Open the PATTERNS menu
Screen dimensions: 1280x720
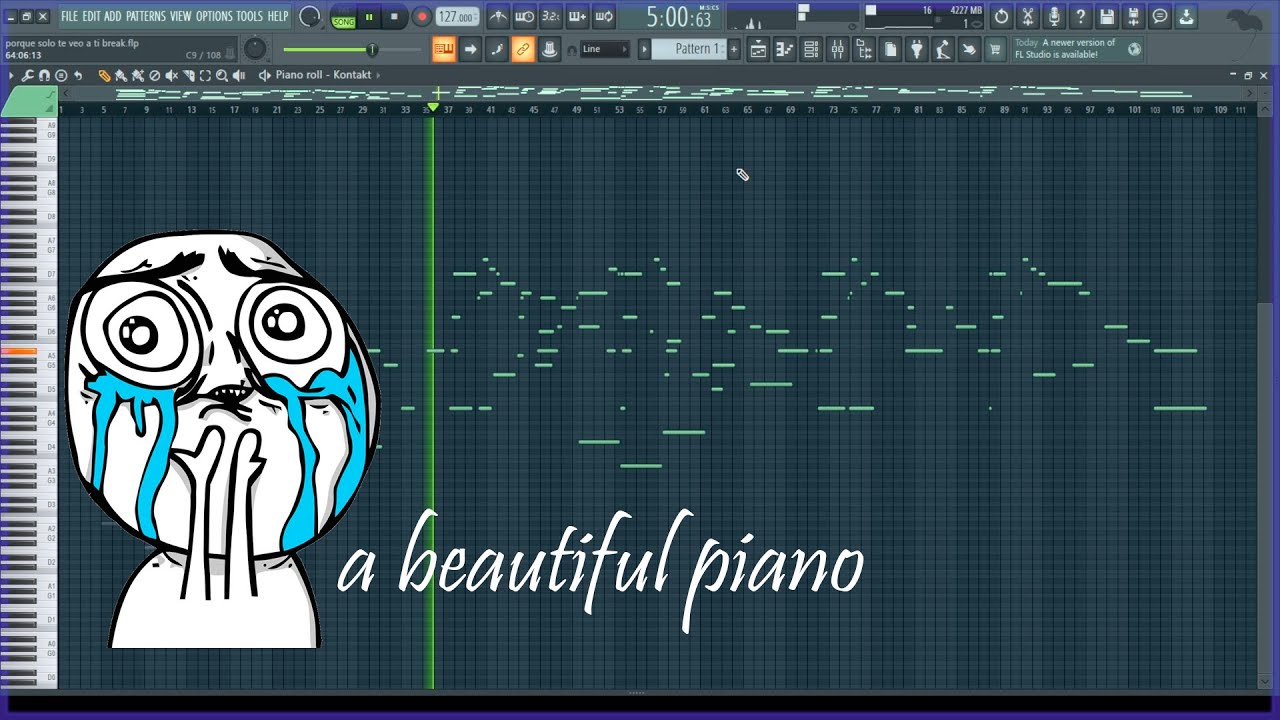(146, 16)
